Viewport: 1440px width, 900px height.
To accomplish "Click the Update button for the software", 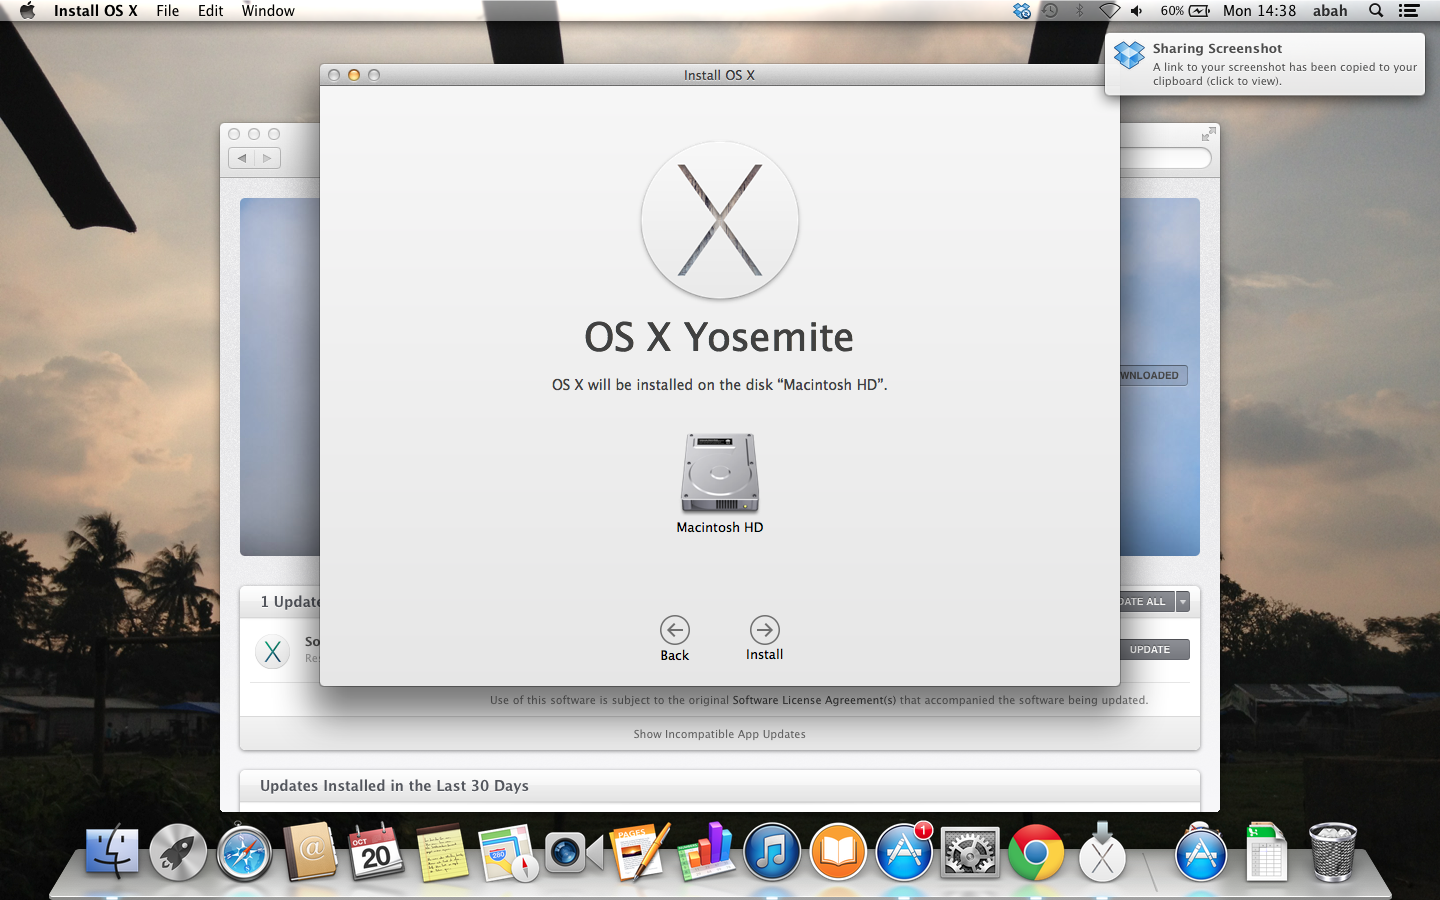I will (x=1150, y=650).
